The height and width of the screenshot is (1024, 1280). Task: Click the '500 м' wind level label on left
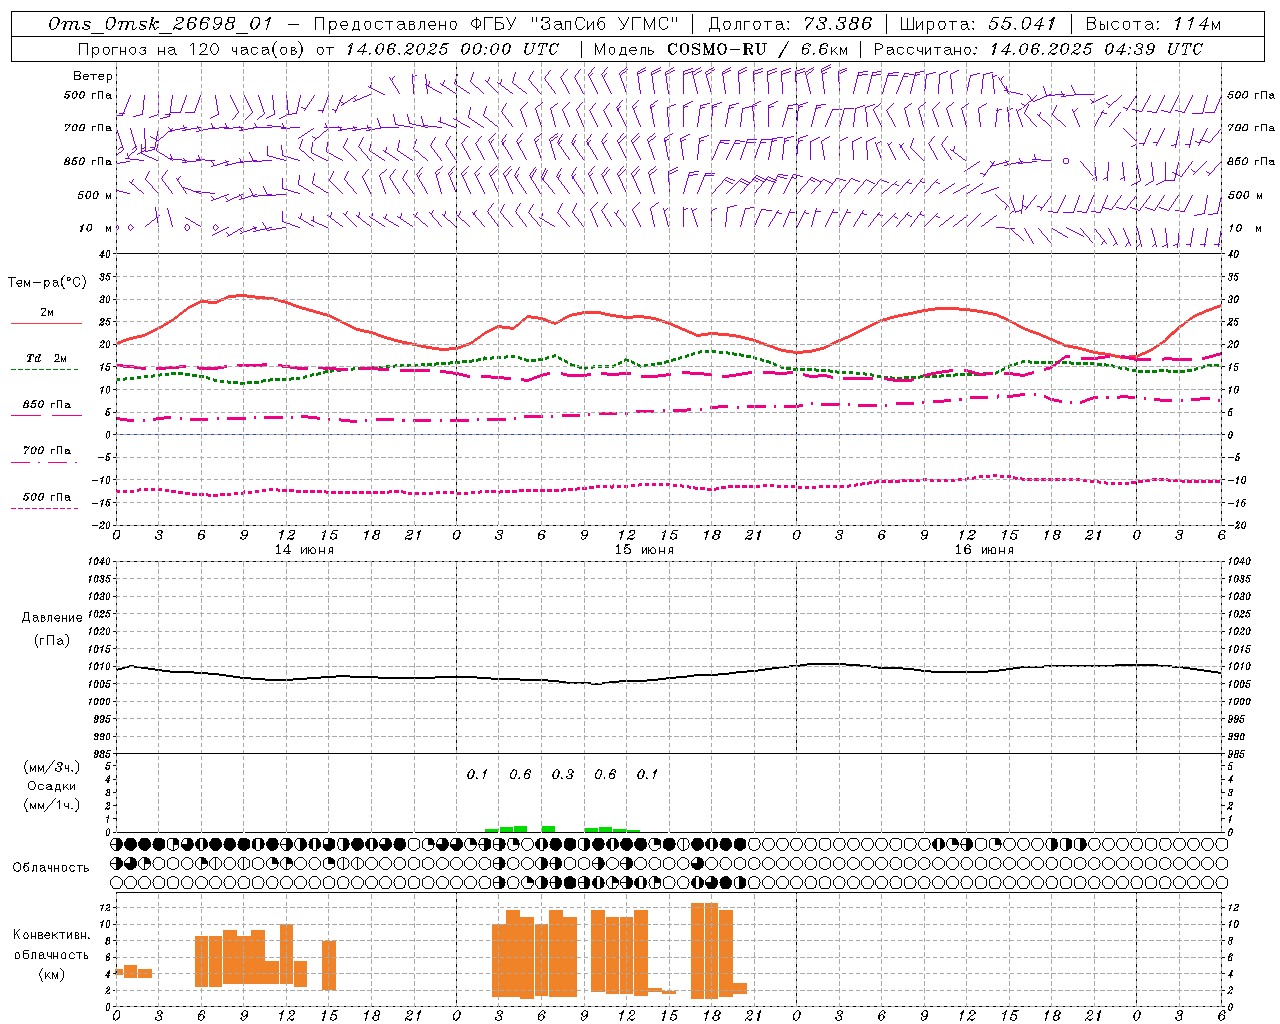[95, 195]
